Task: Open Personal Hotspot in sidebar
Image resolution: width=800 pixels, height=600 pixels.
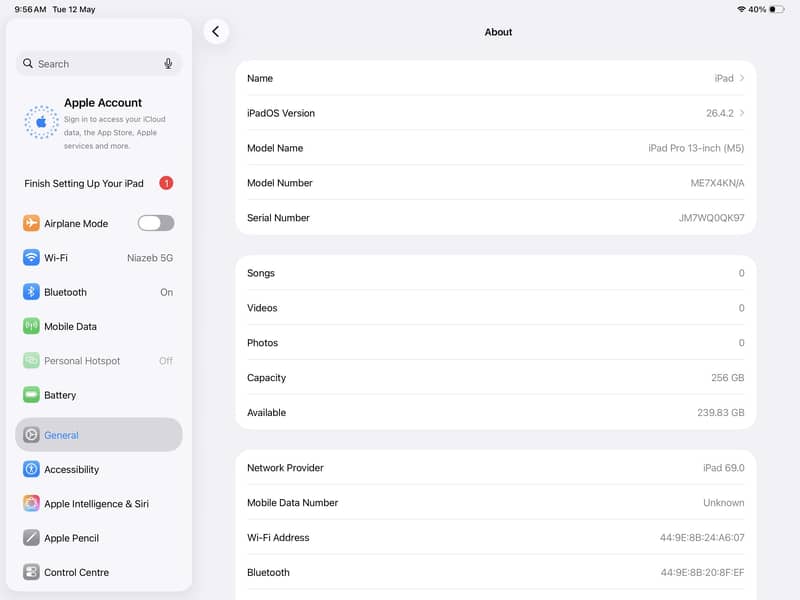Action: tap(99, 361)
